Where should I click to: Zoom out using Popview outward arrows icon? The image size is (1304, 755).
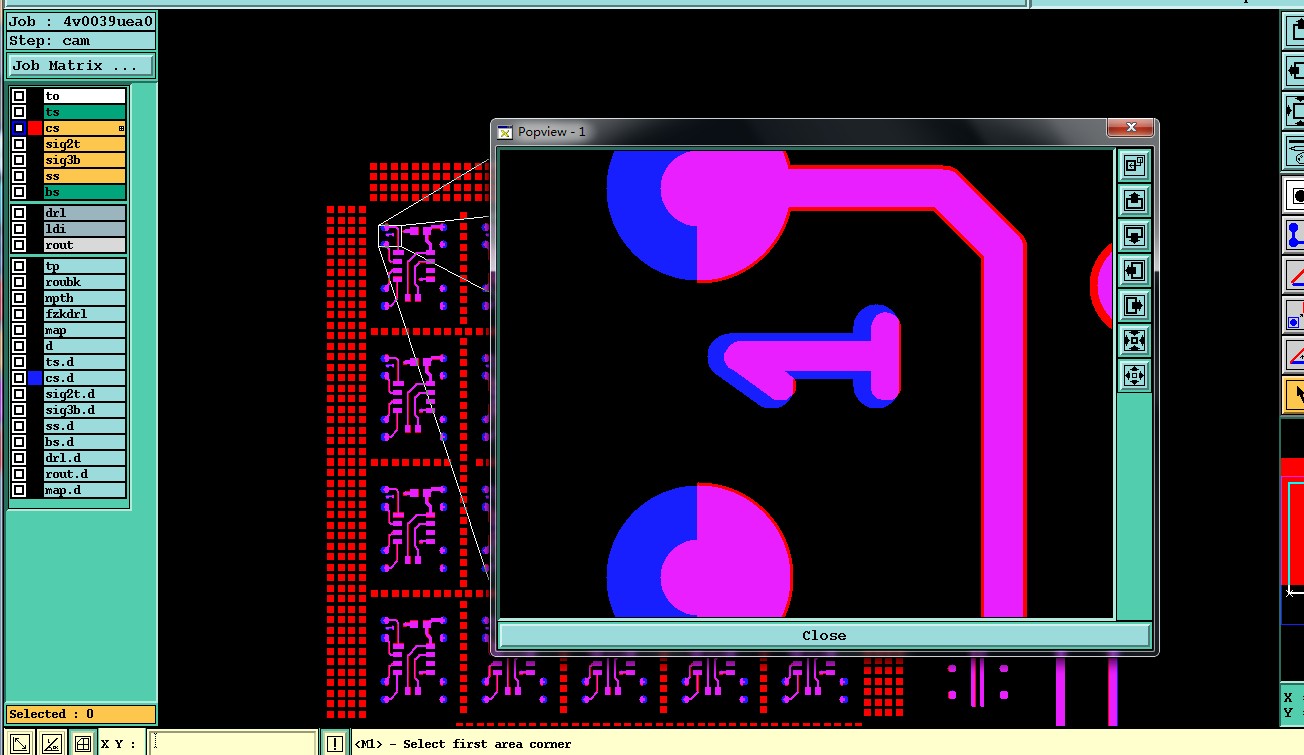(1134, 375)
